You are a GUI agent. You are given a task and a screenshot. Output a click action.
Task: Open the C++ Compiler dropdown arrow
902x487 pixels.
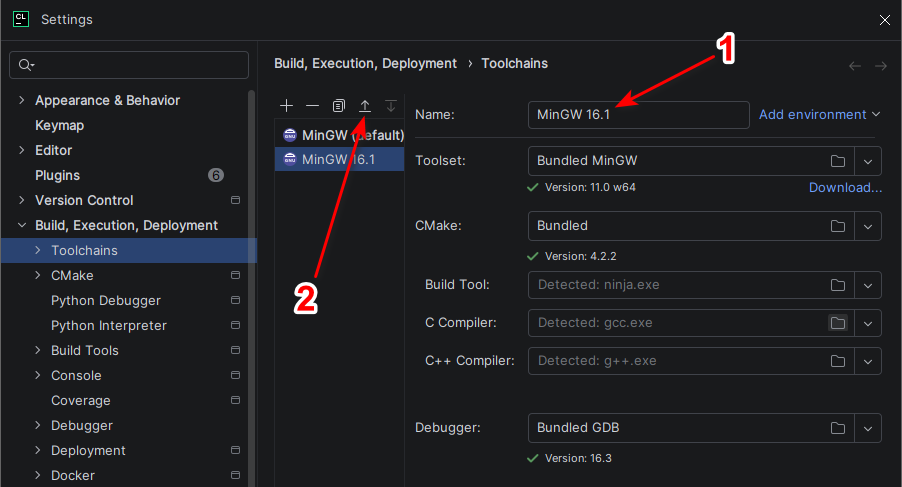click(868, 361)
